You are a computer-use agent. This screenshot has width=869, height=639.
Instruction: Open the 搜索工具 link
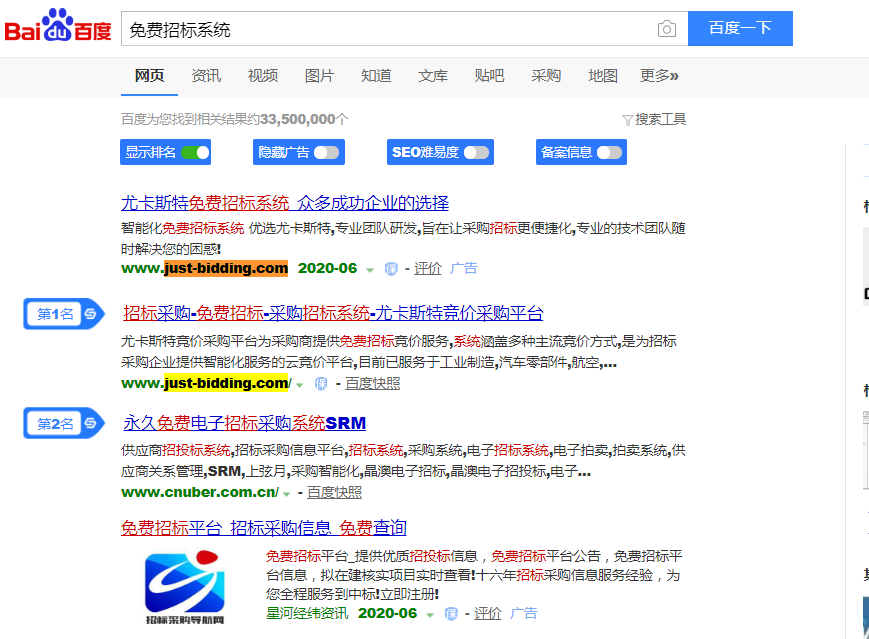coord(660,120)
